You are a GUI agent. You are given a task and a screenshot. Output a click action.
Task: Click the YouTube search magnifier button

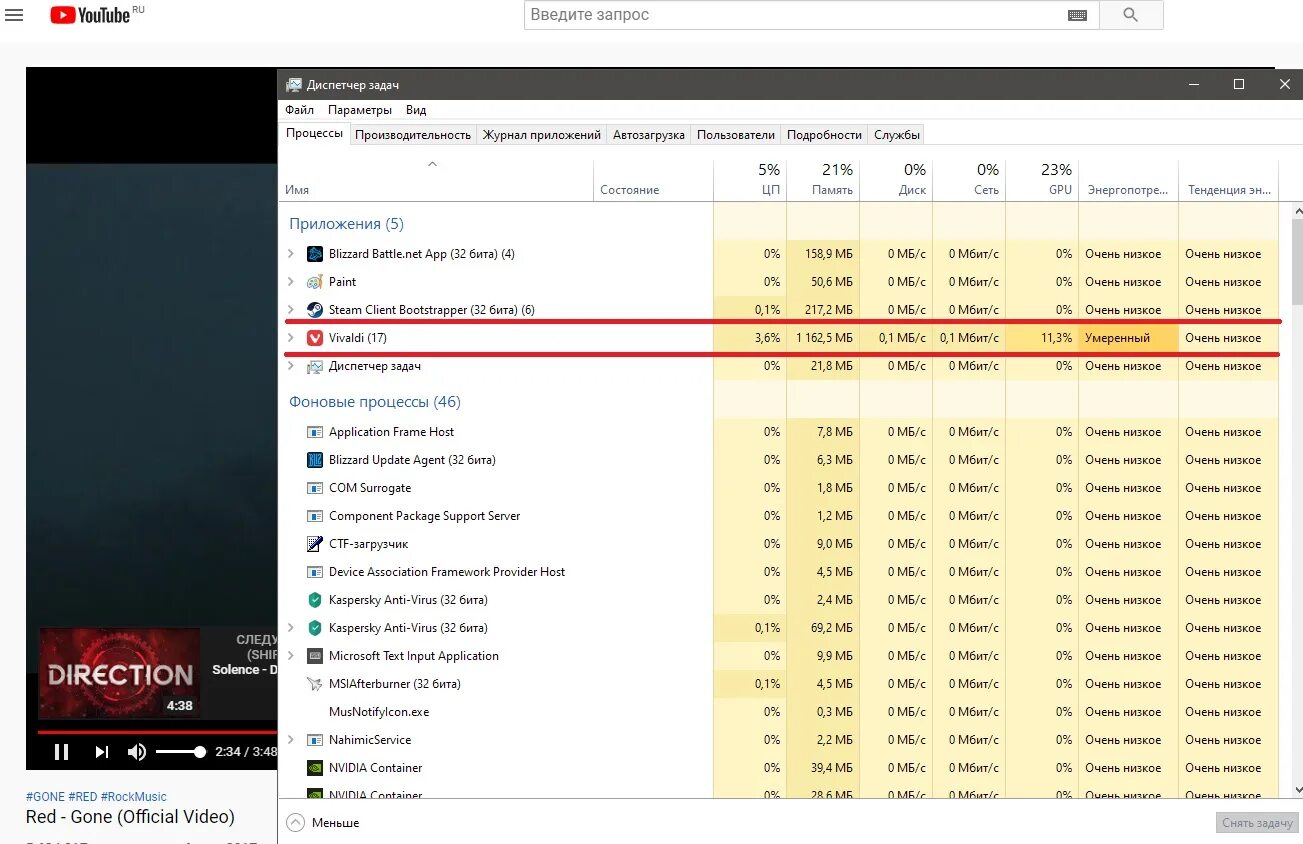pos(1131,15)
